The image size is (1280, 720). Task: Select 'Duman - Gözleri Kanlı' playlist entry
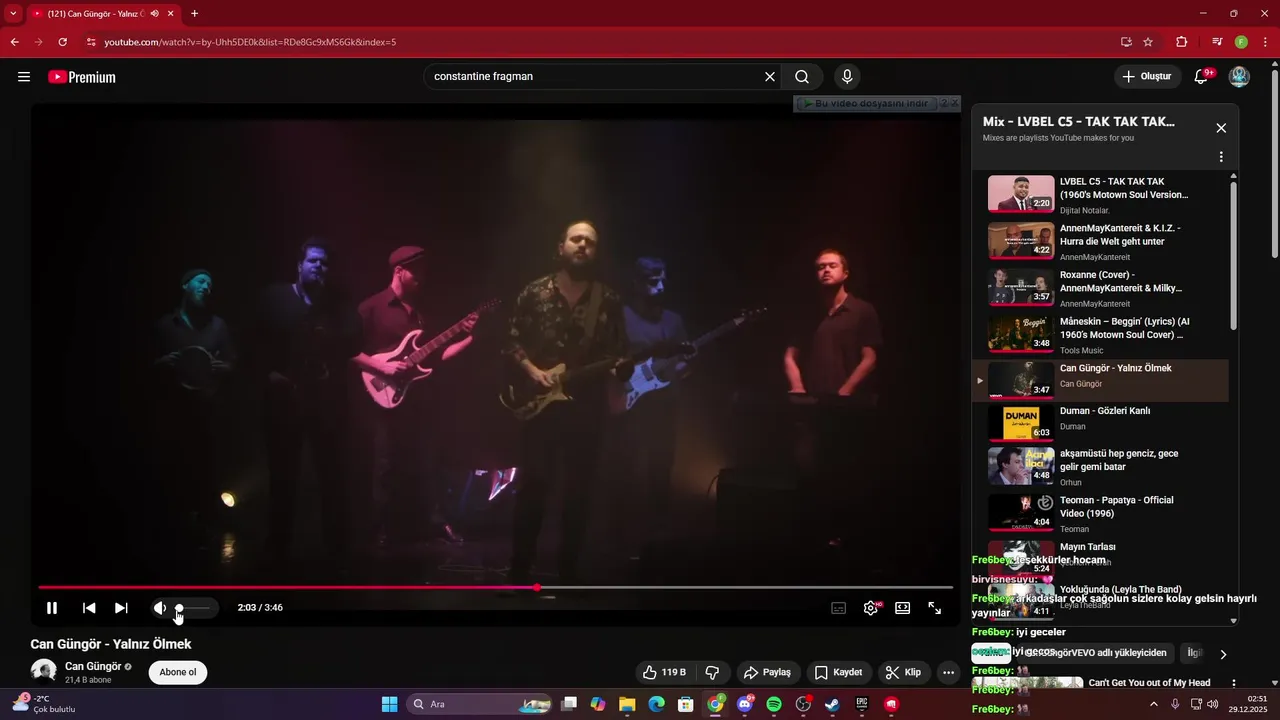coord(1100,423)
